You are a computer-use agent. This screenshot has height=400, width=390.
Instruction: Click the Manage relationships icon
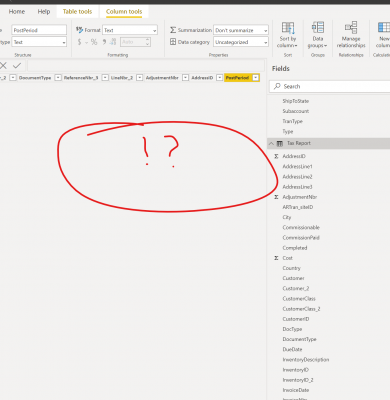coord(351,28)
